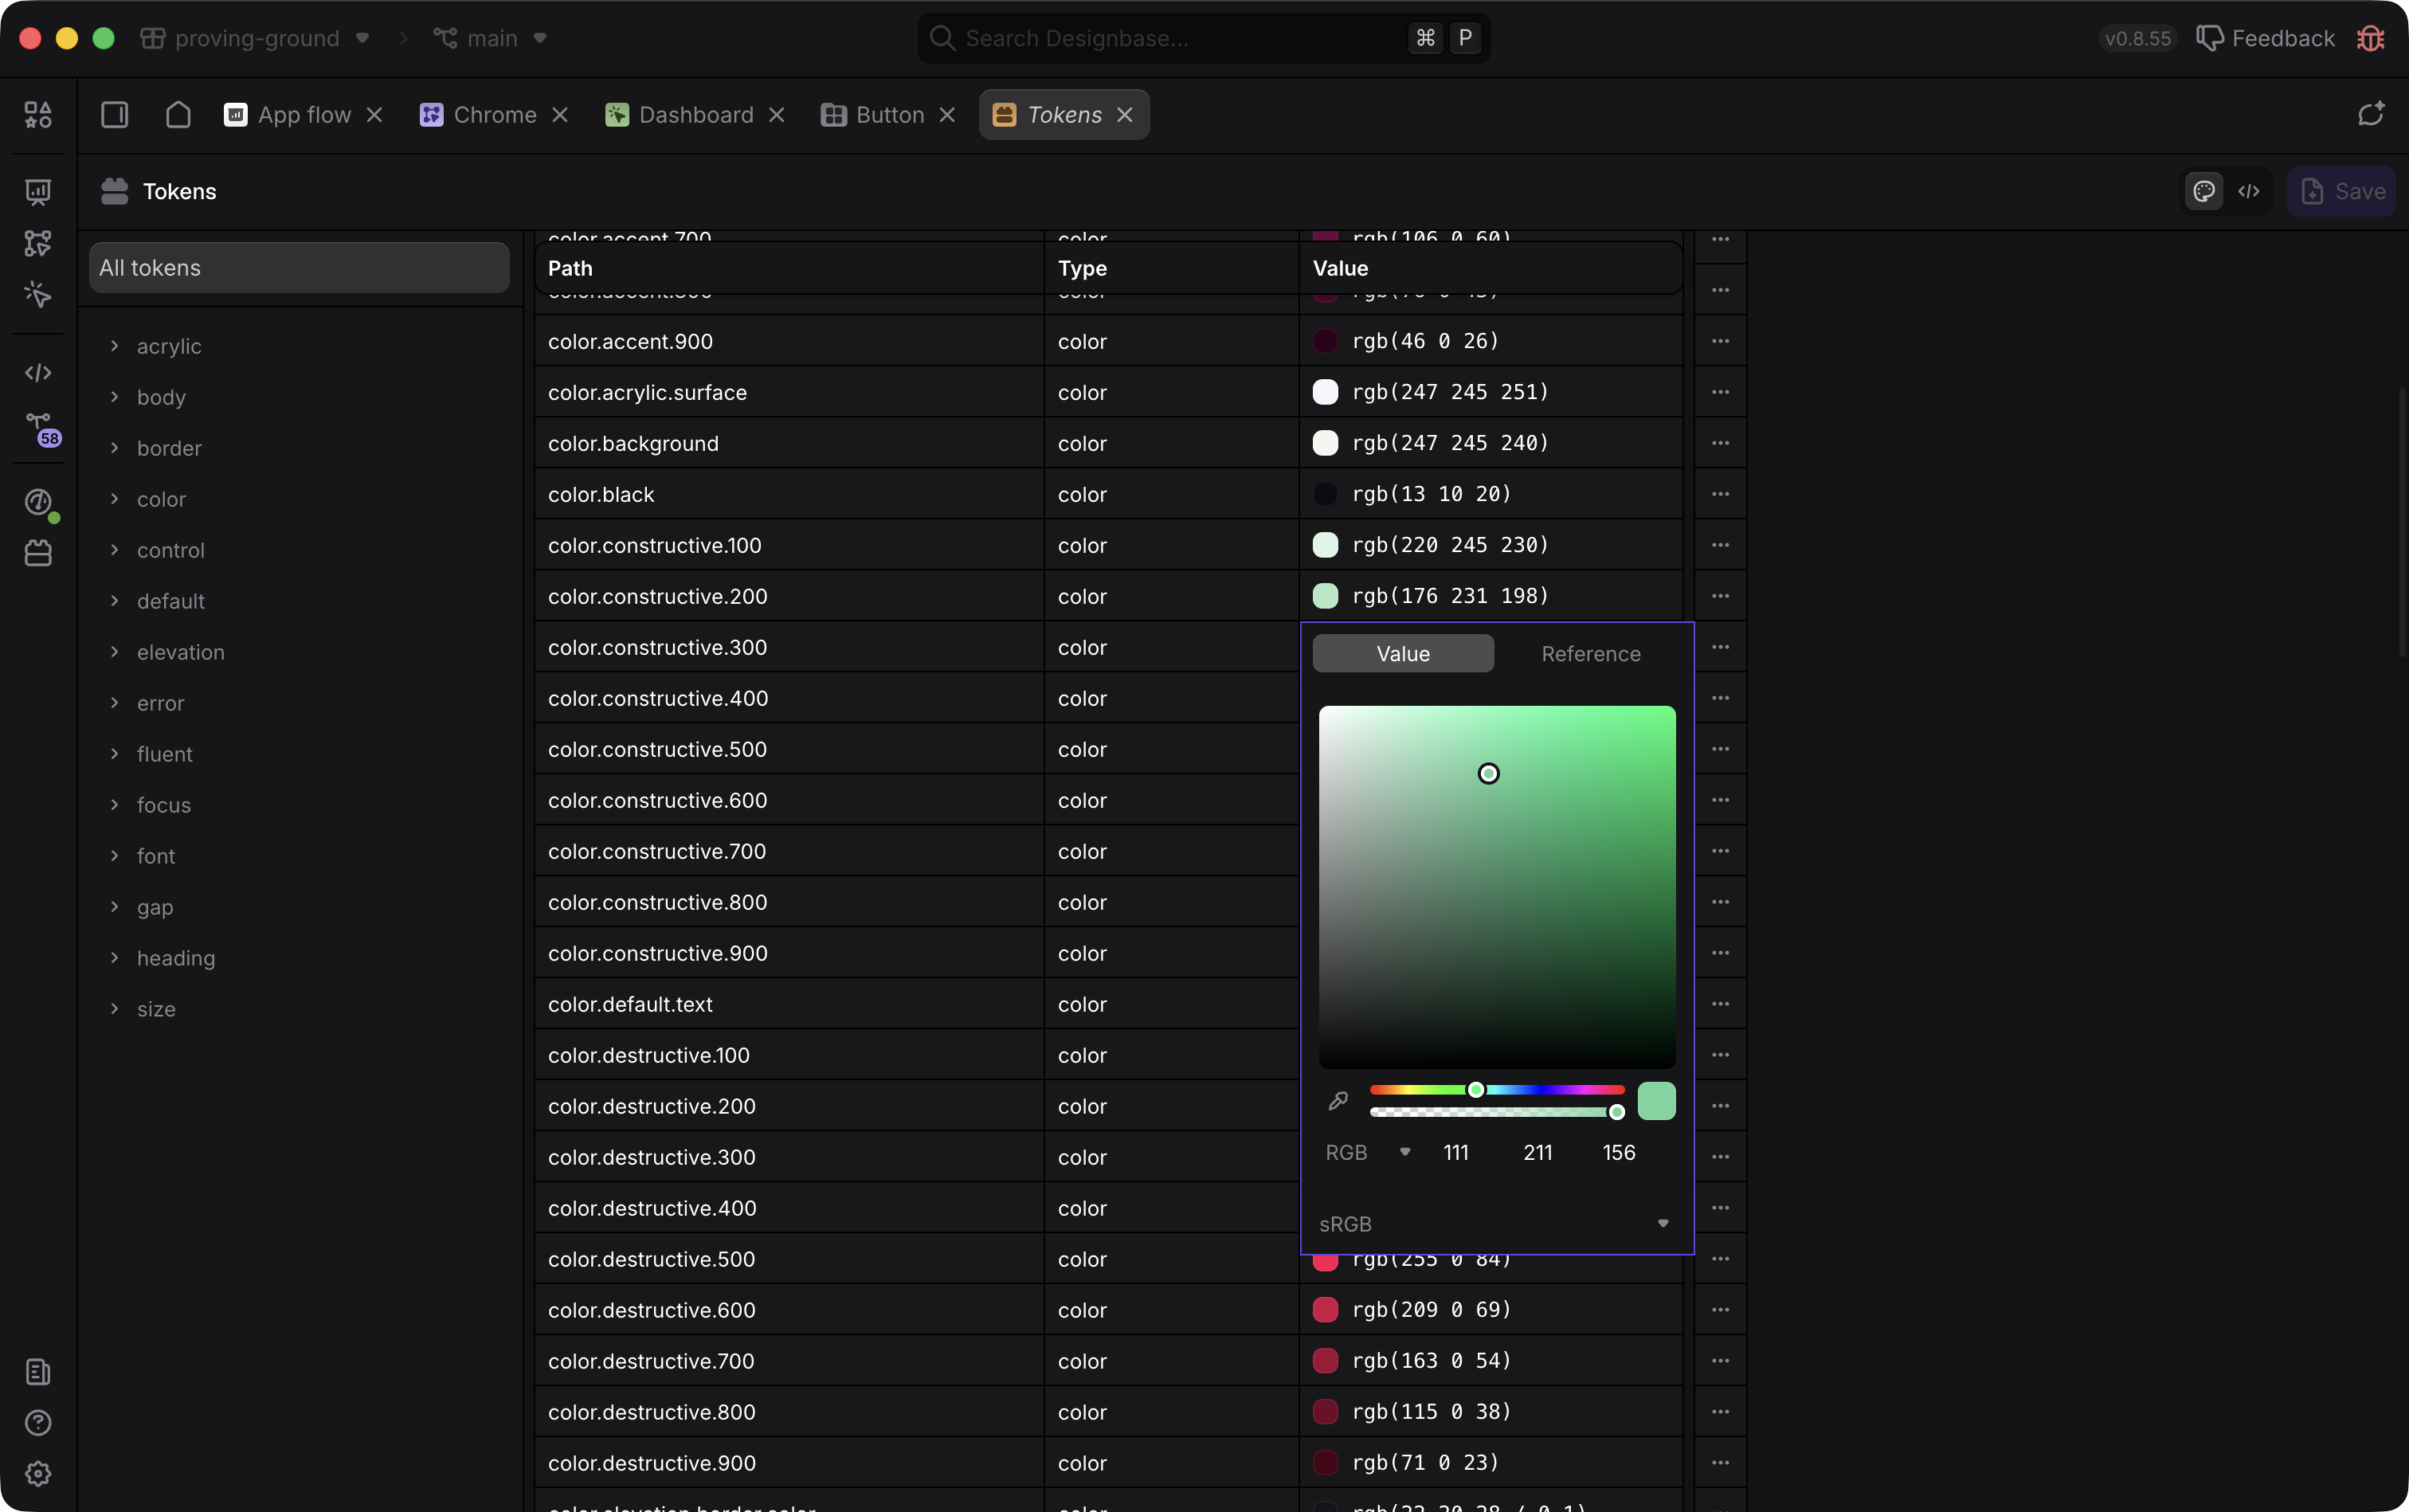Open settings gear in sidebar

point(38,1473)
